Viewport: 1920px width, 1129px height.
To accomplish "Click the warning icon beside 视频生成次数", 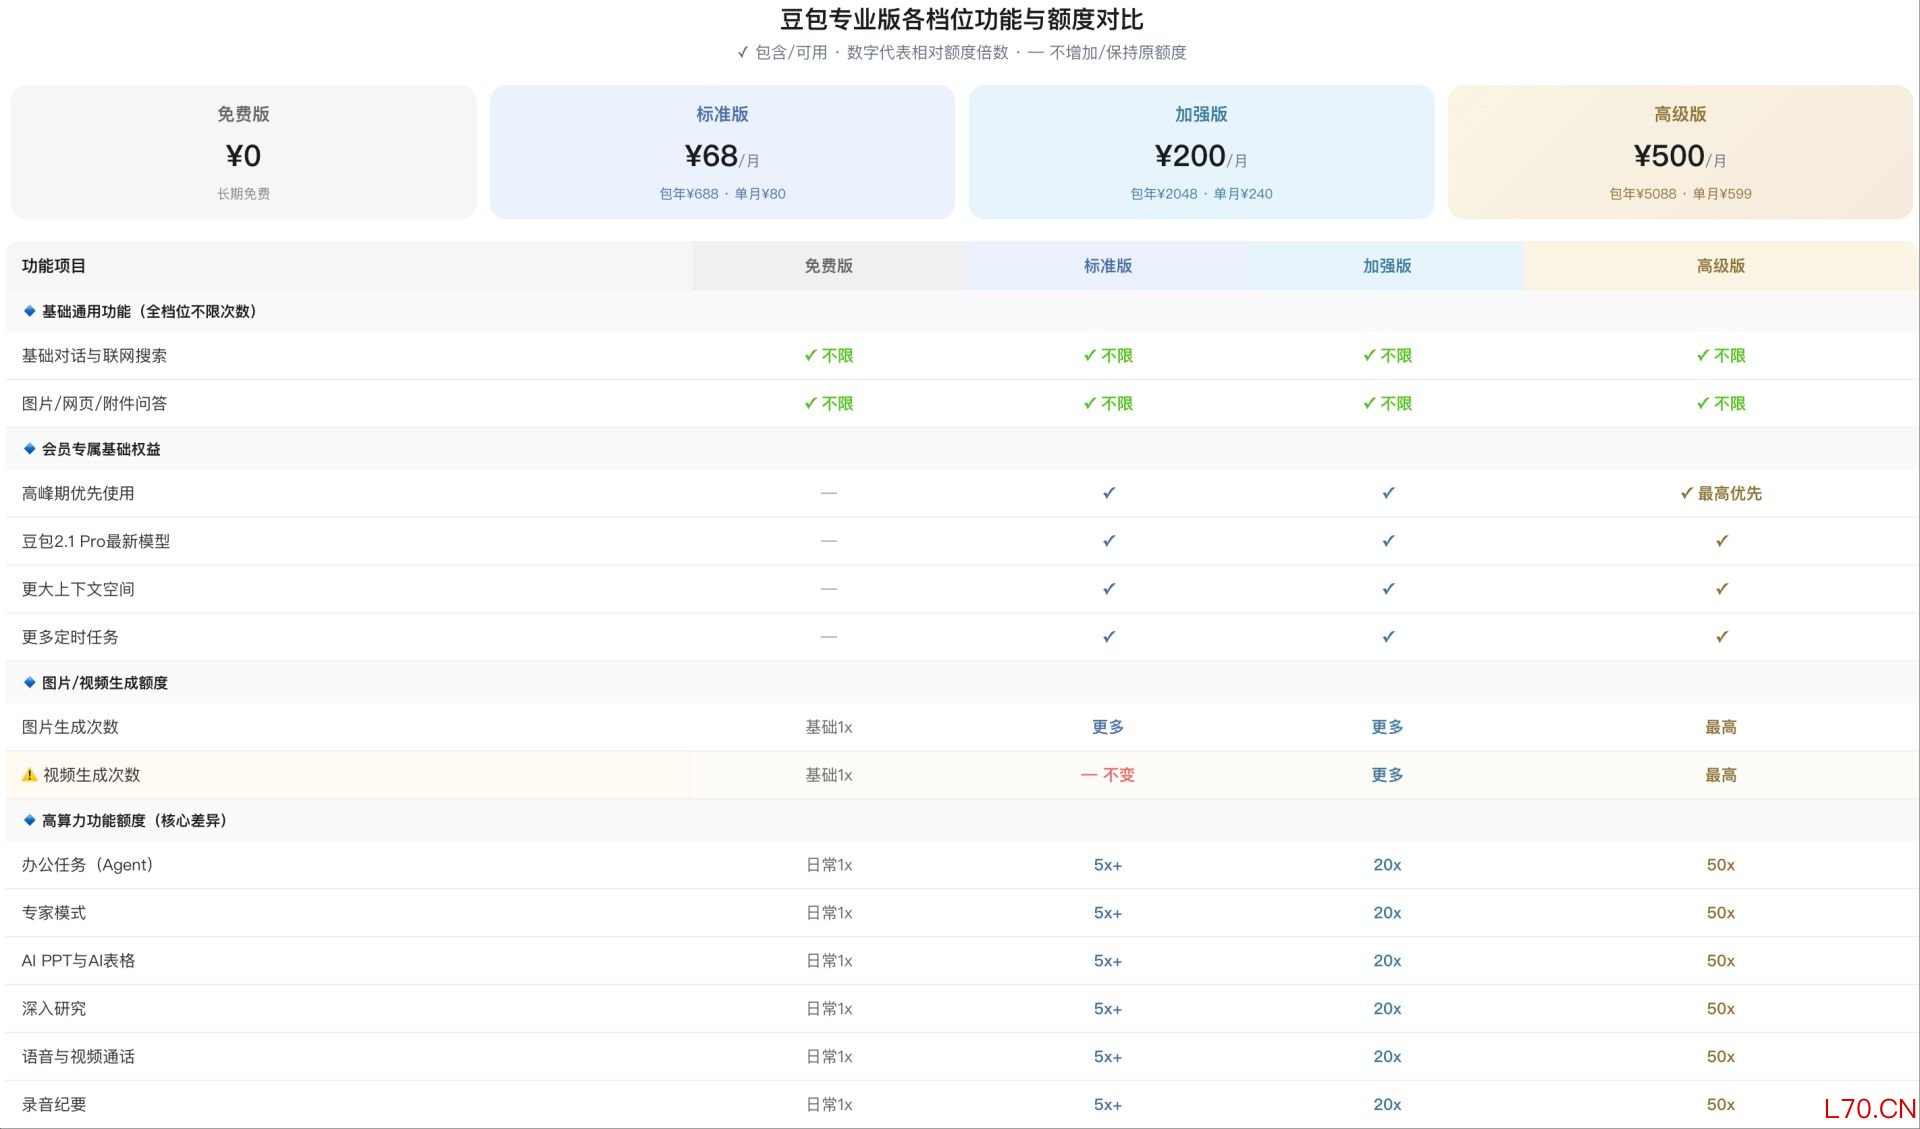I will pyautogui.click(x=30, y=775).
